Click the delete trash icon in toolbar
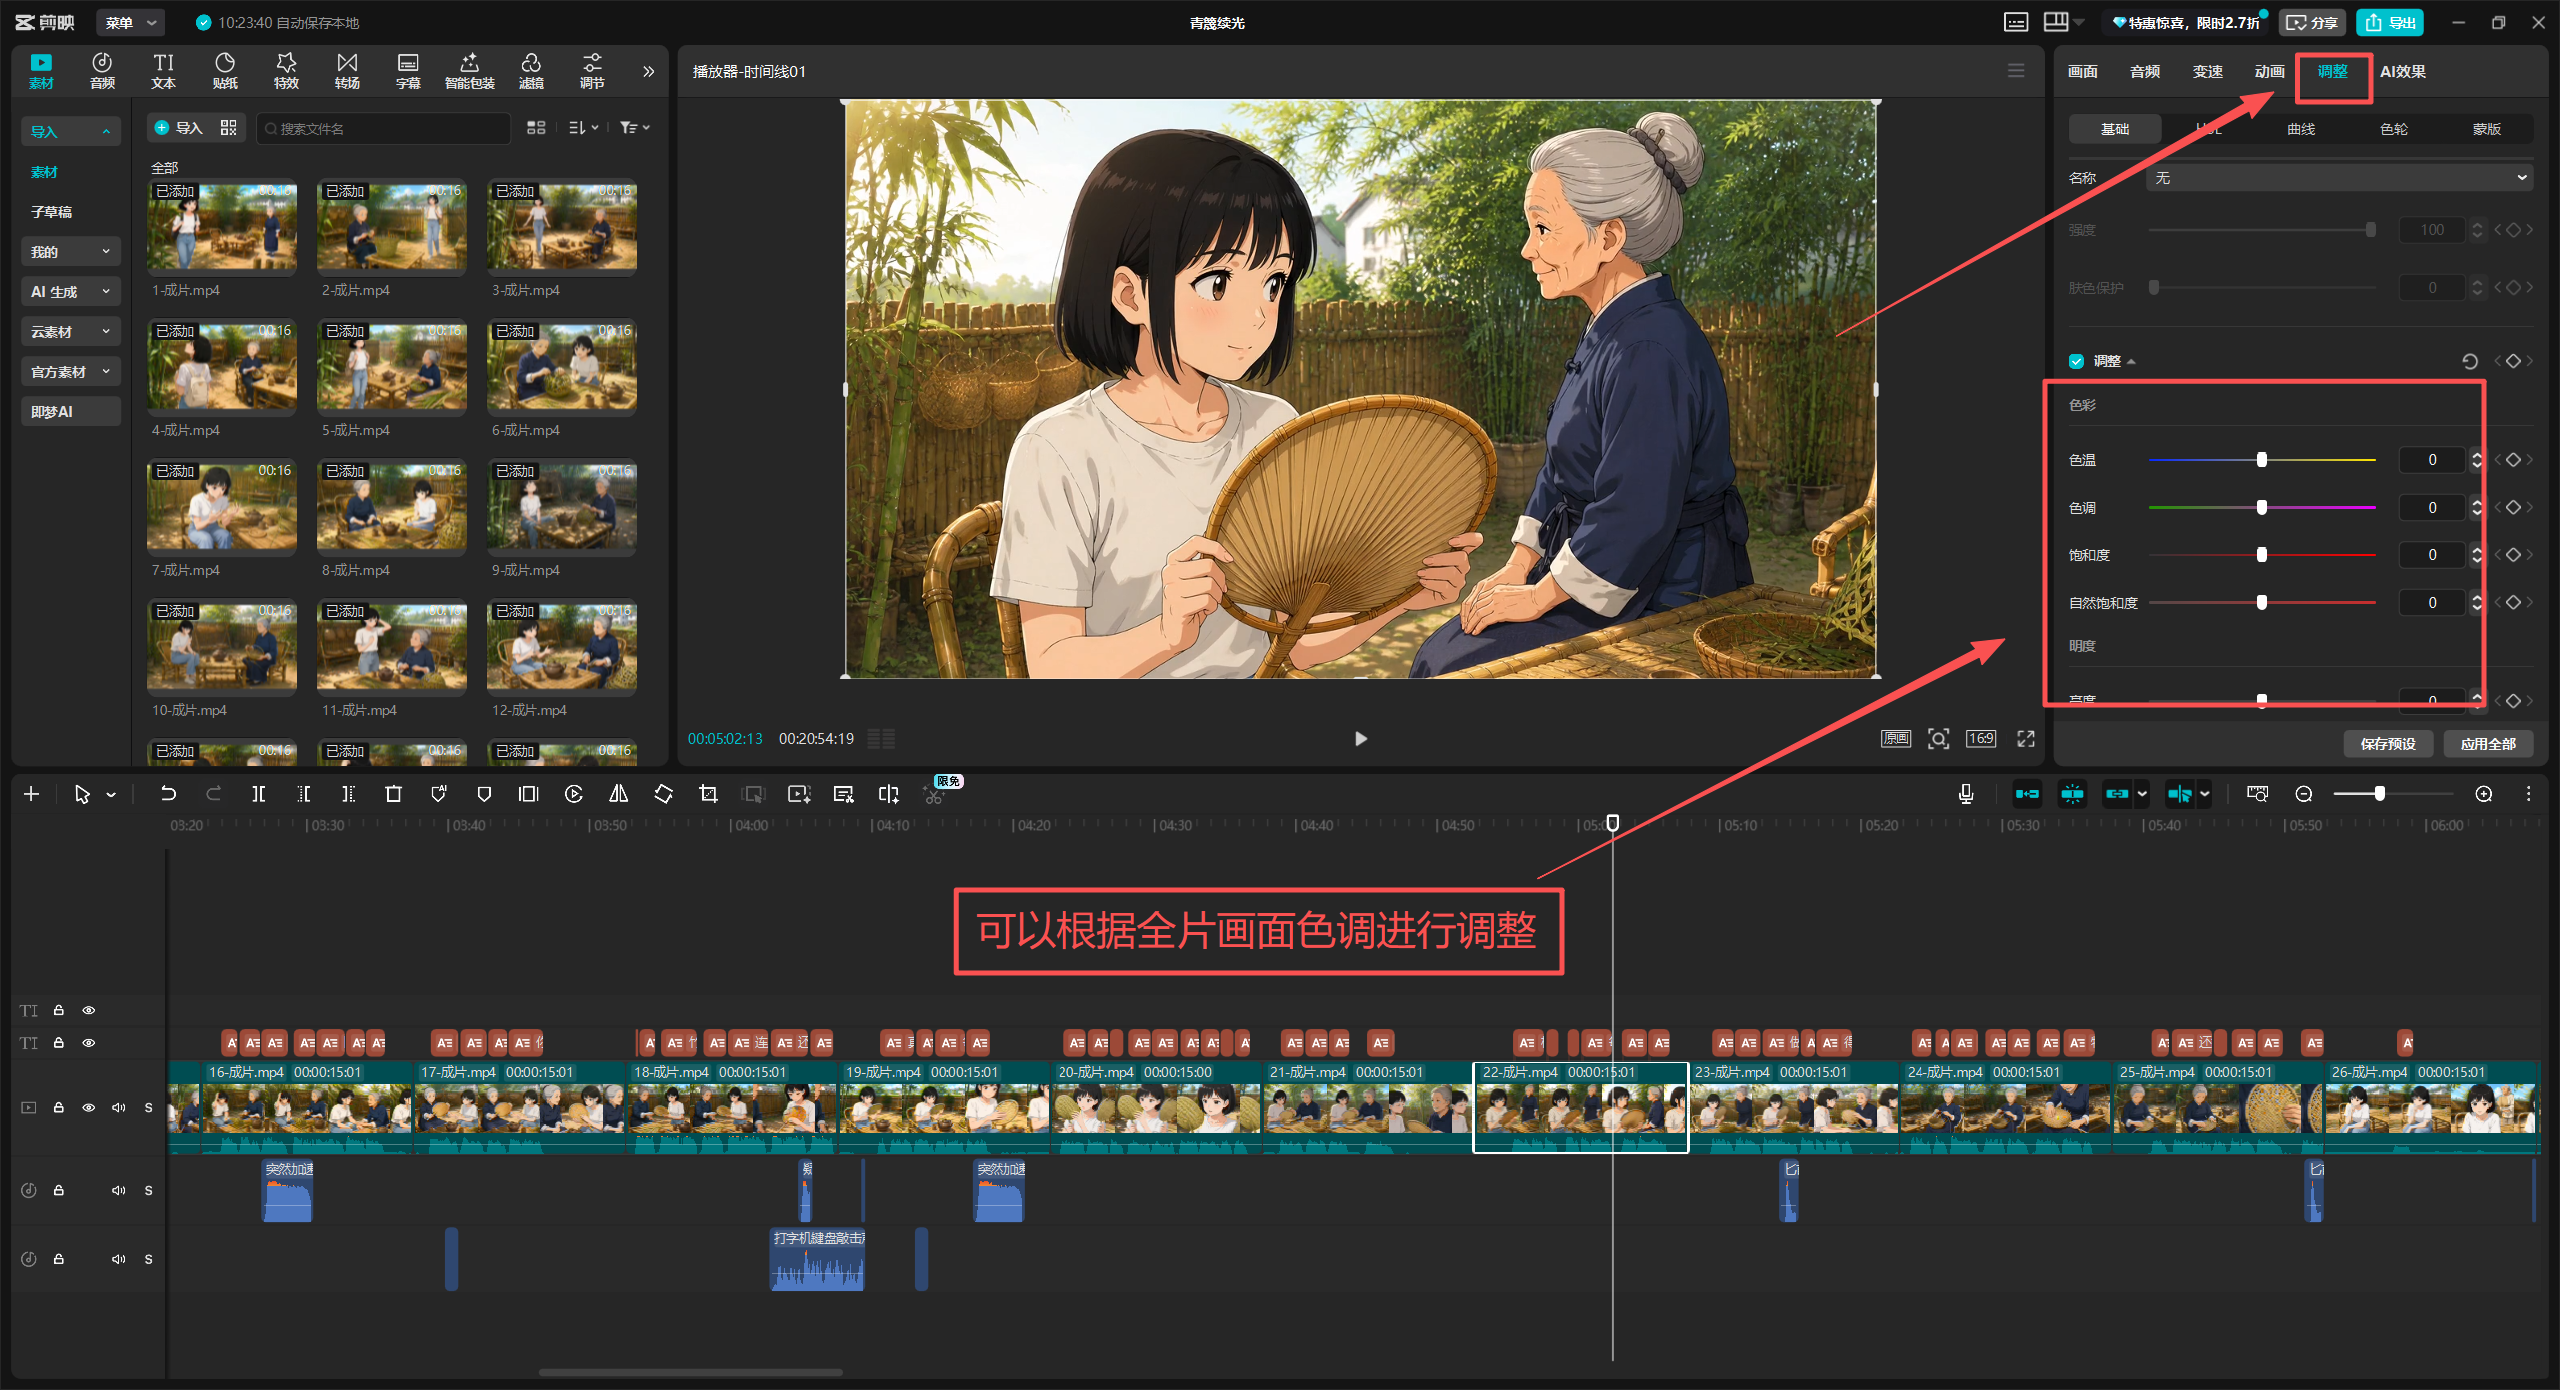This screenshot has width=2560, height=1390. (x=393, y=794)
